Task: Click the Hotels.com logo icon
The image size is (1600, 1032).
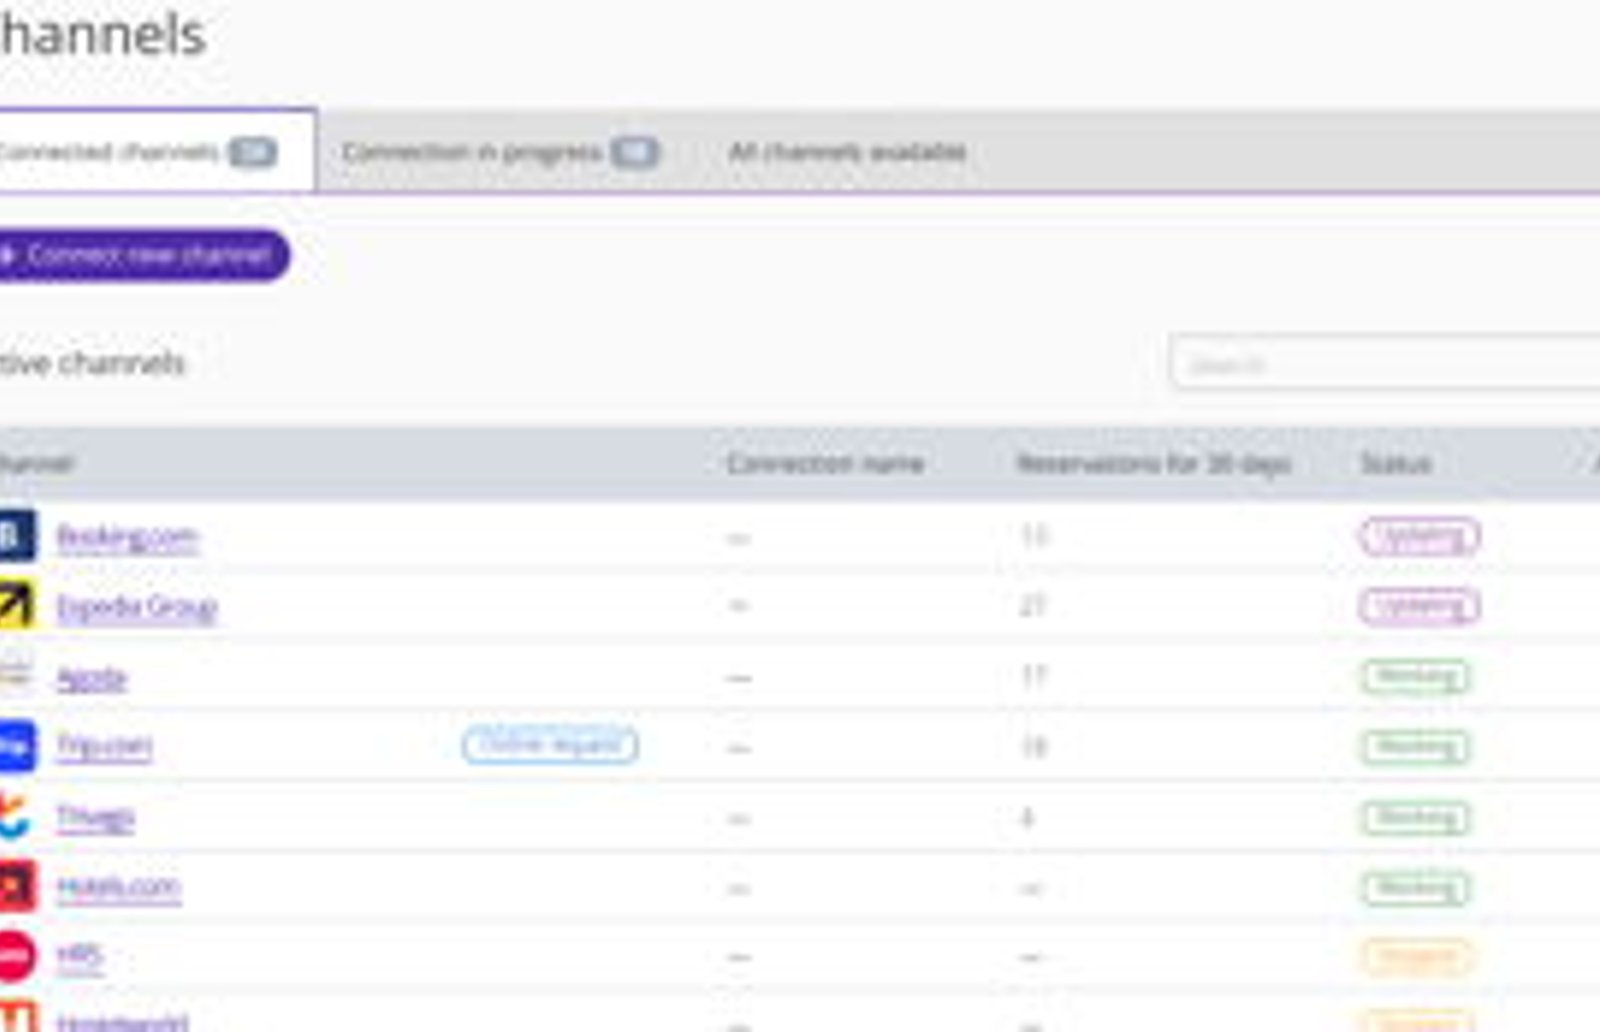Action: [x=16, y=886]
